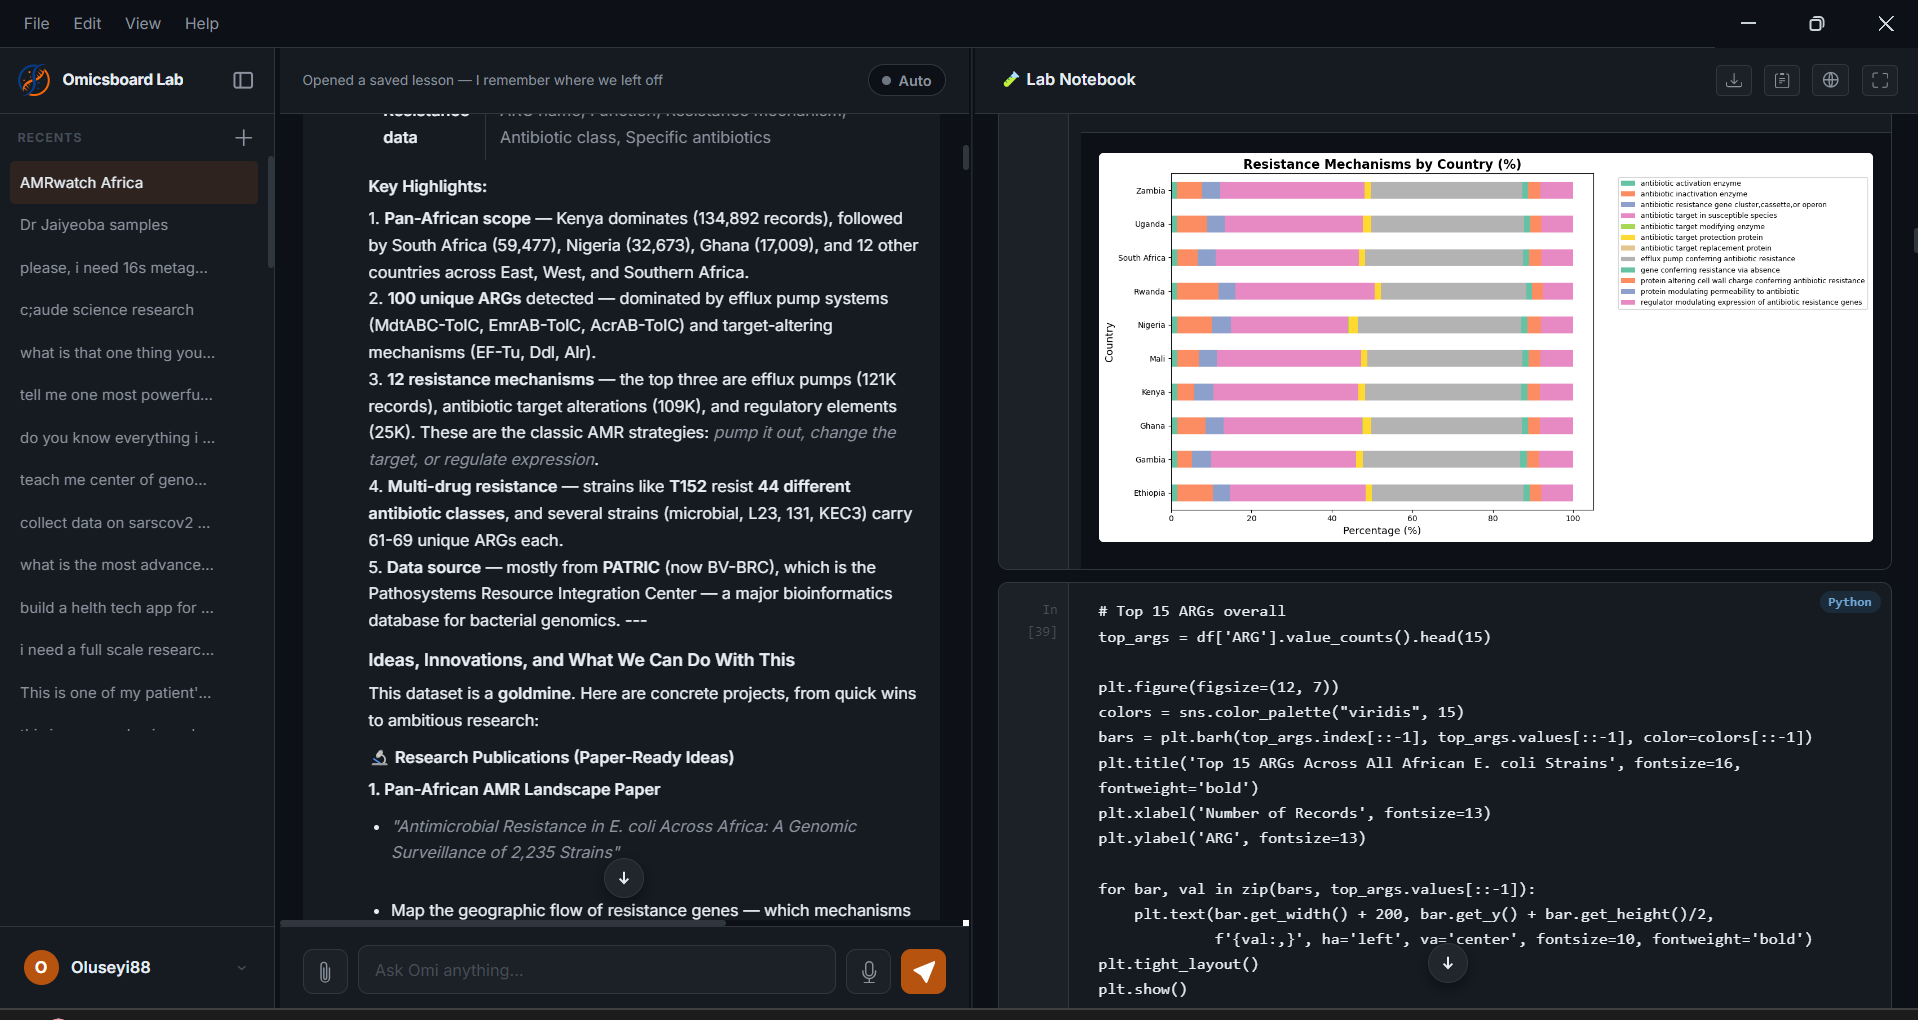Open 'what is the most advance...' chat
The image size is (1918, 1020).
coord(134,565)
